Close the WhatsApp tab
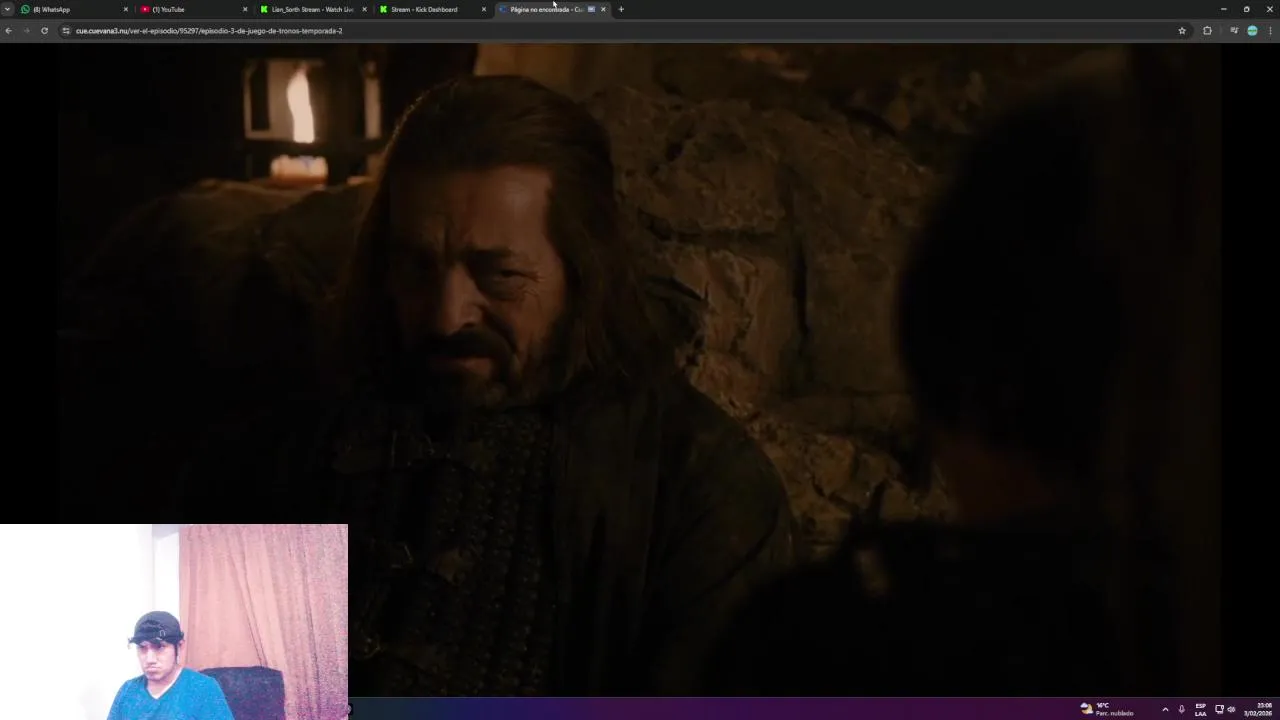The image size is (1280, 720). pos(126,9)
